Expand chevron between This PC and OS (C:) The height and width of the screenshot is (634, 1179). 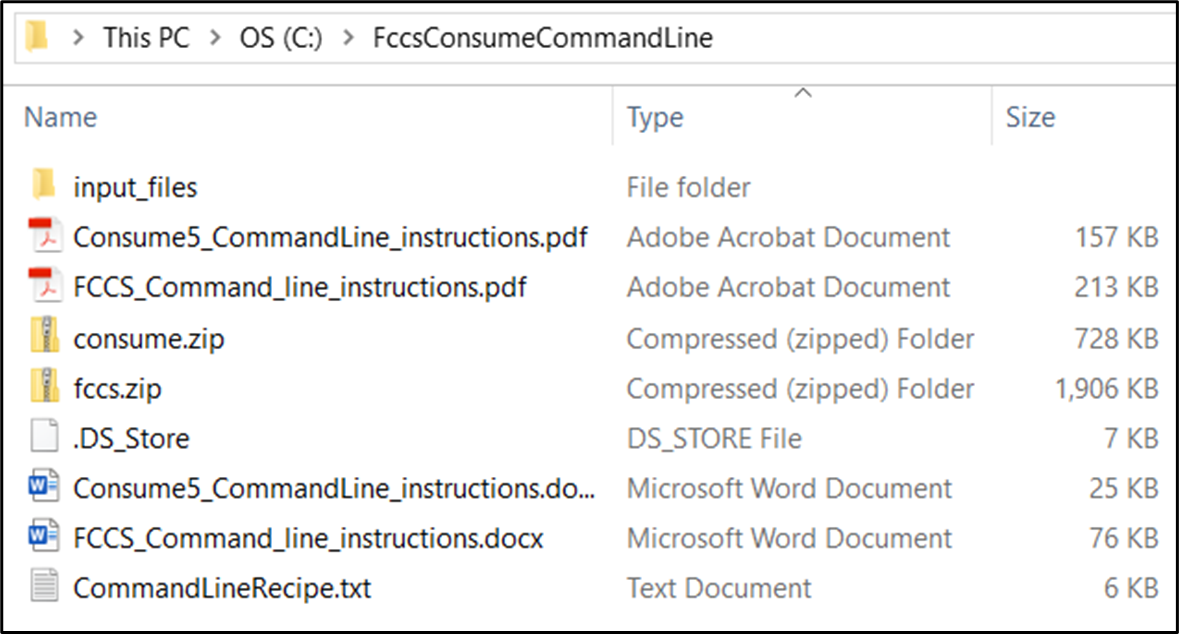[x=214, y=39]
